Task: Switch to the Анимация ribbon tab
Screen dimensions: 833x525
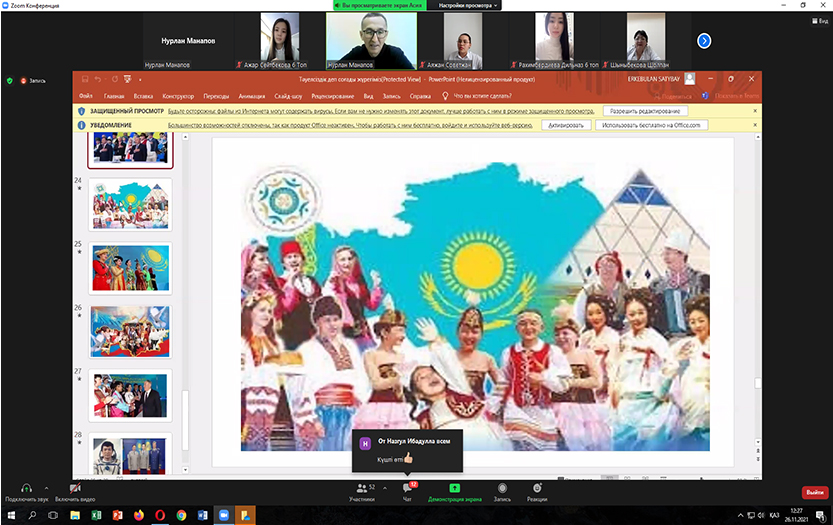Action: pyautogui.click(x=253, y=96)
